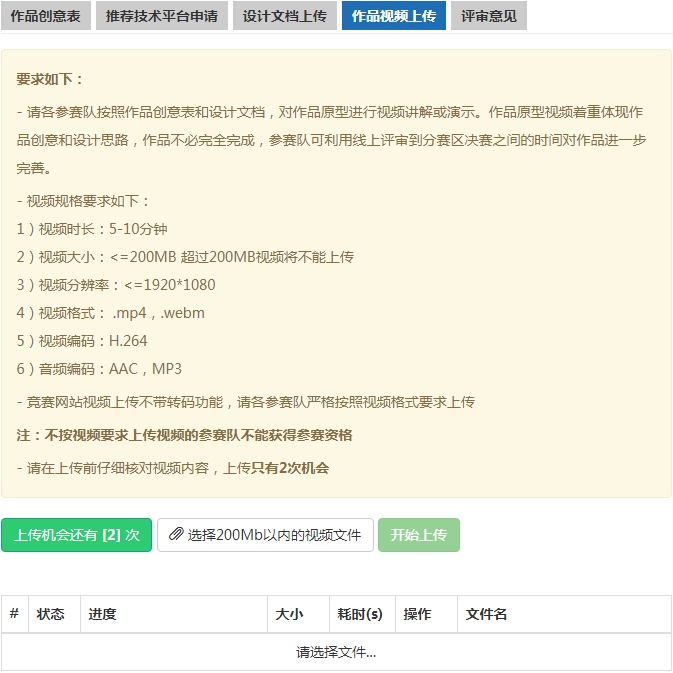Select the 作品视频上传 tab
Screen dimensions: 673x673
(x=394, y=16)
